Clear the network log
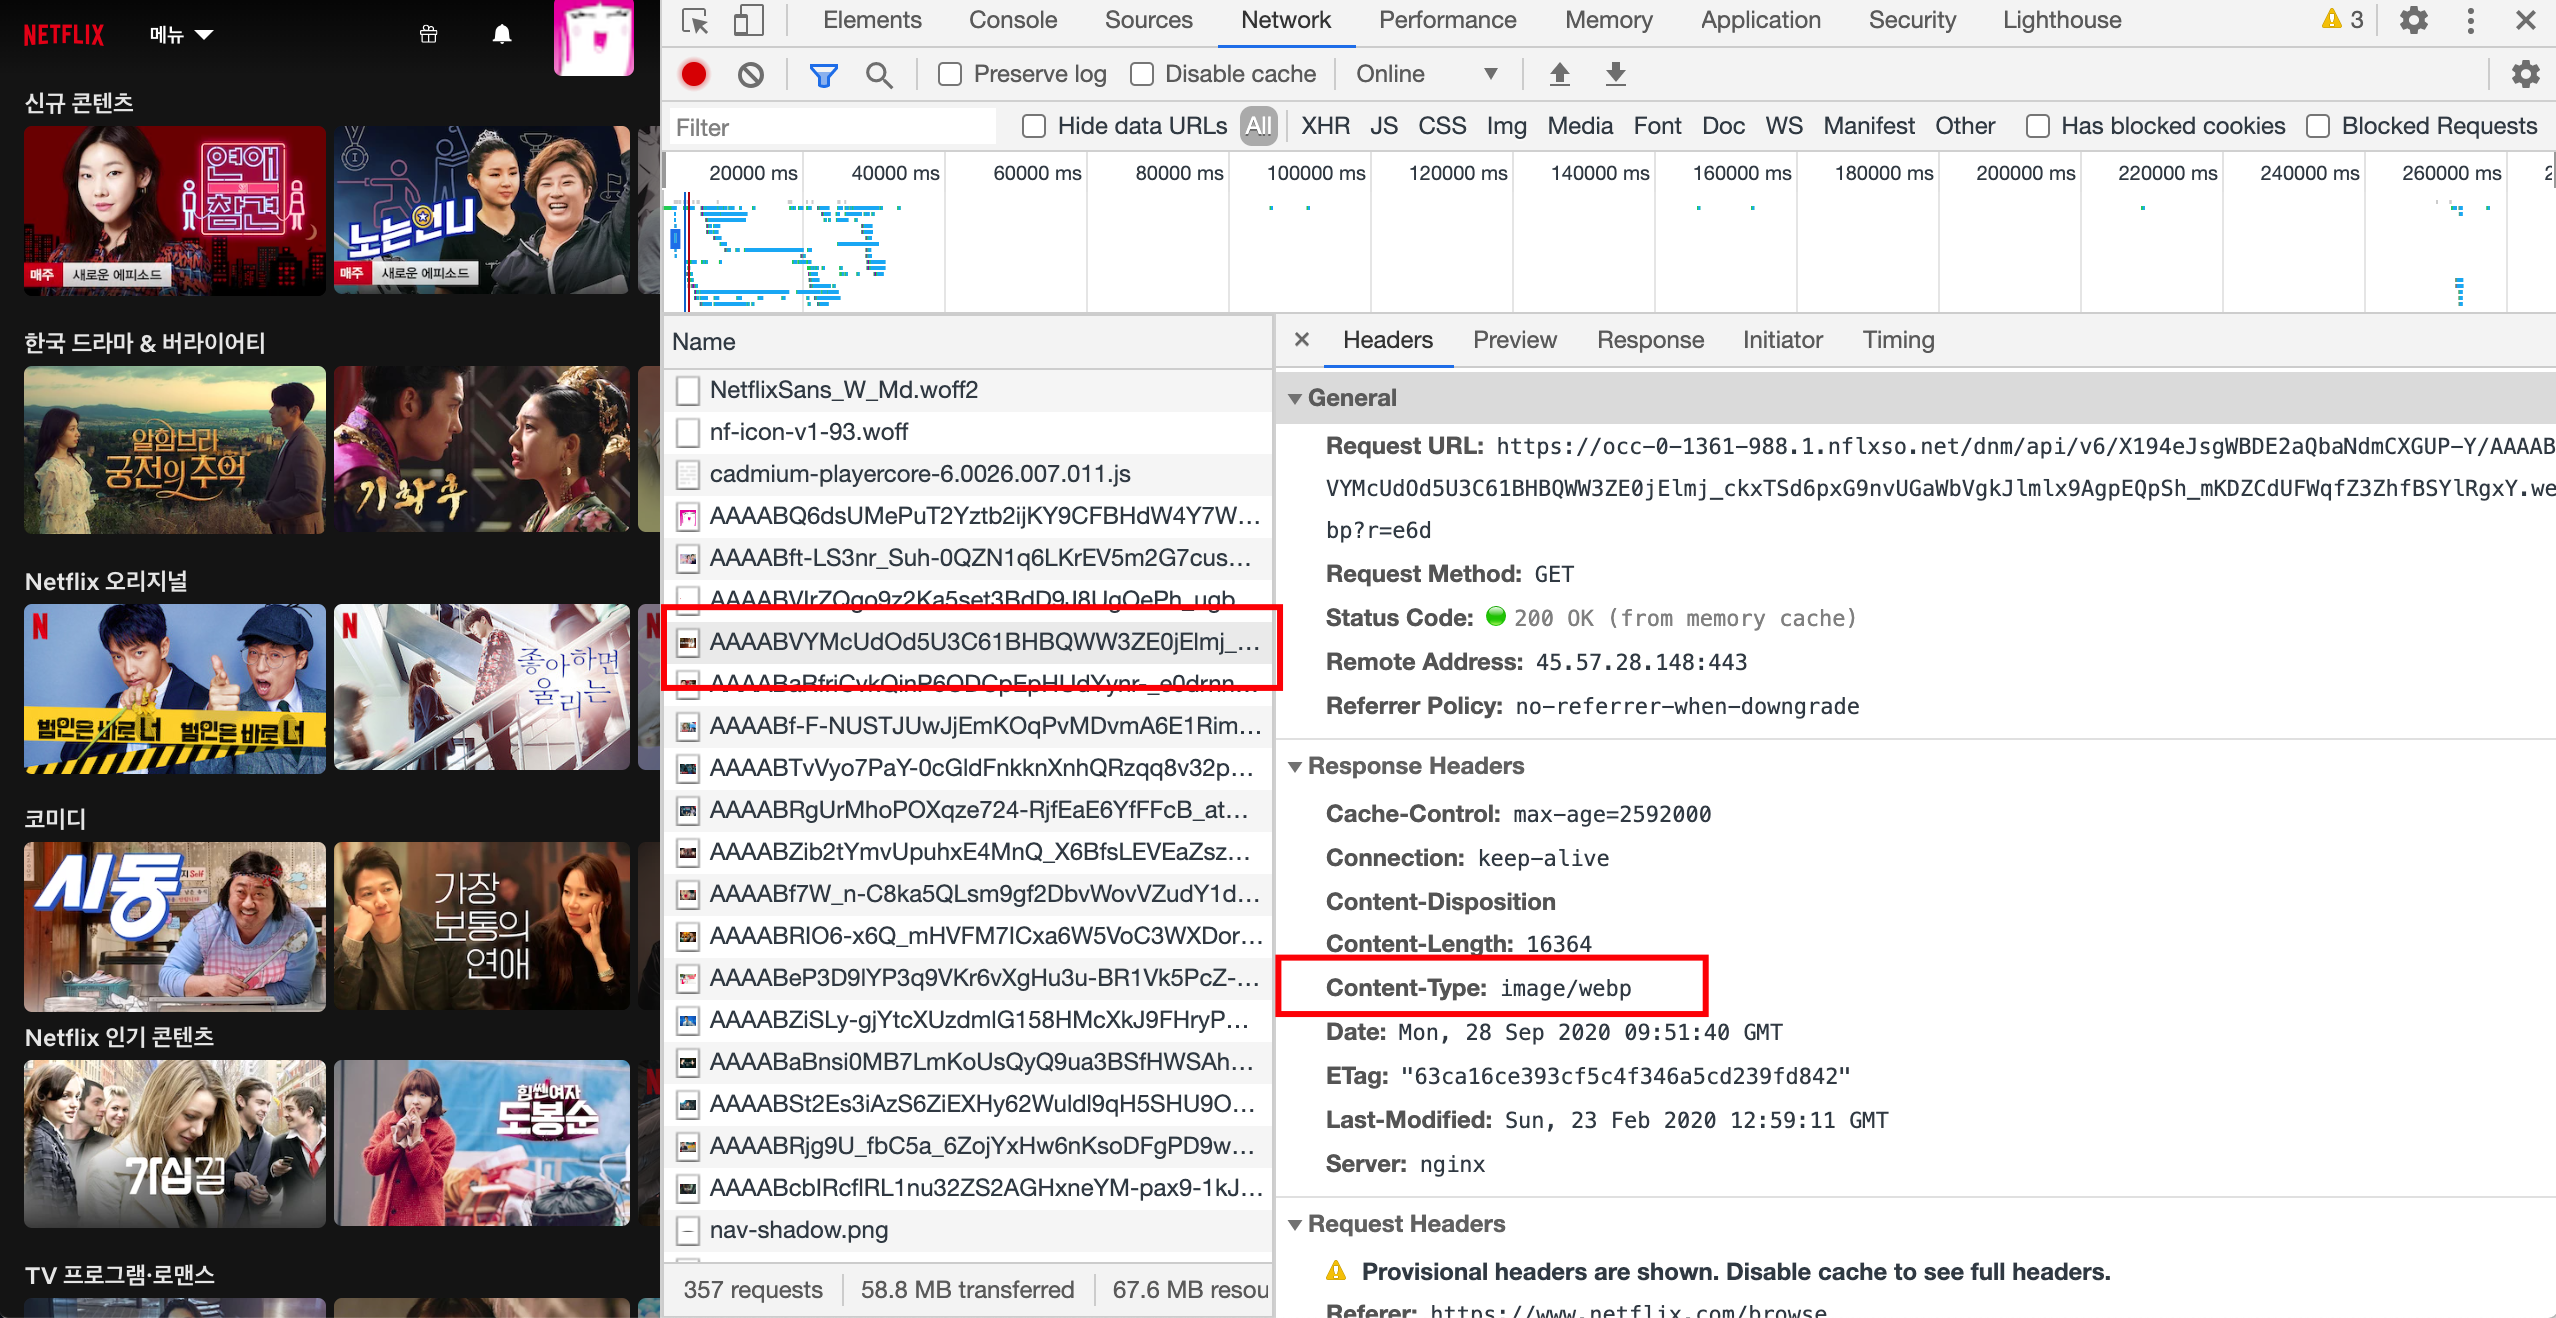Screen dimensions: 2556x1318 (750, 74)
